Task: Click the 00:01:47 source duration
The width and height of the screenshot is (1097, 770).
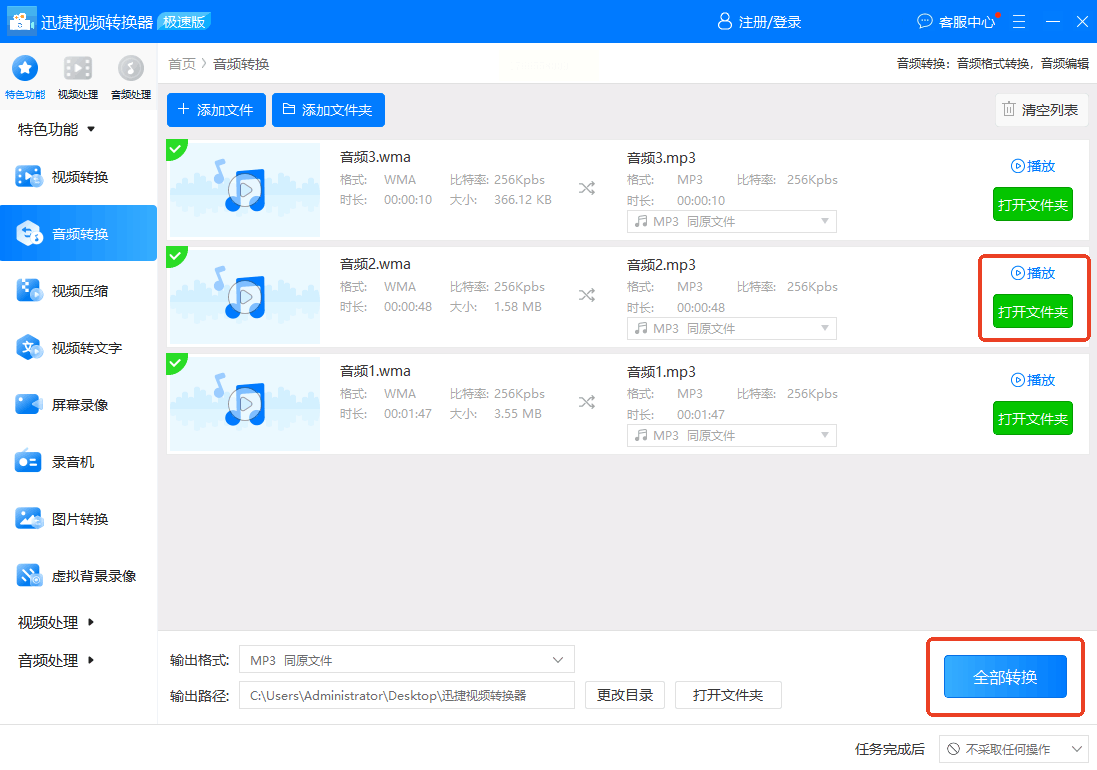Action: point(408,414)
